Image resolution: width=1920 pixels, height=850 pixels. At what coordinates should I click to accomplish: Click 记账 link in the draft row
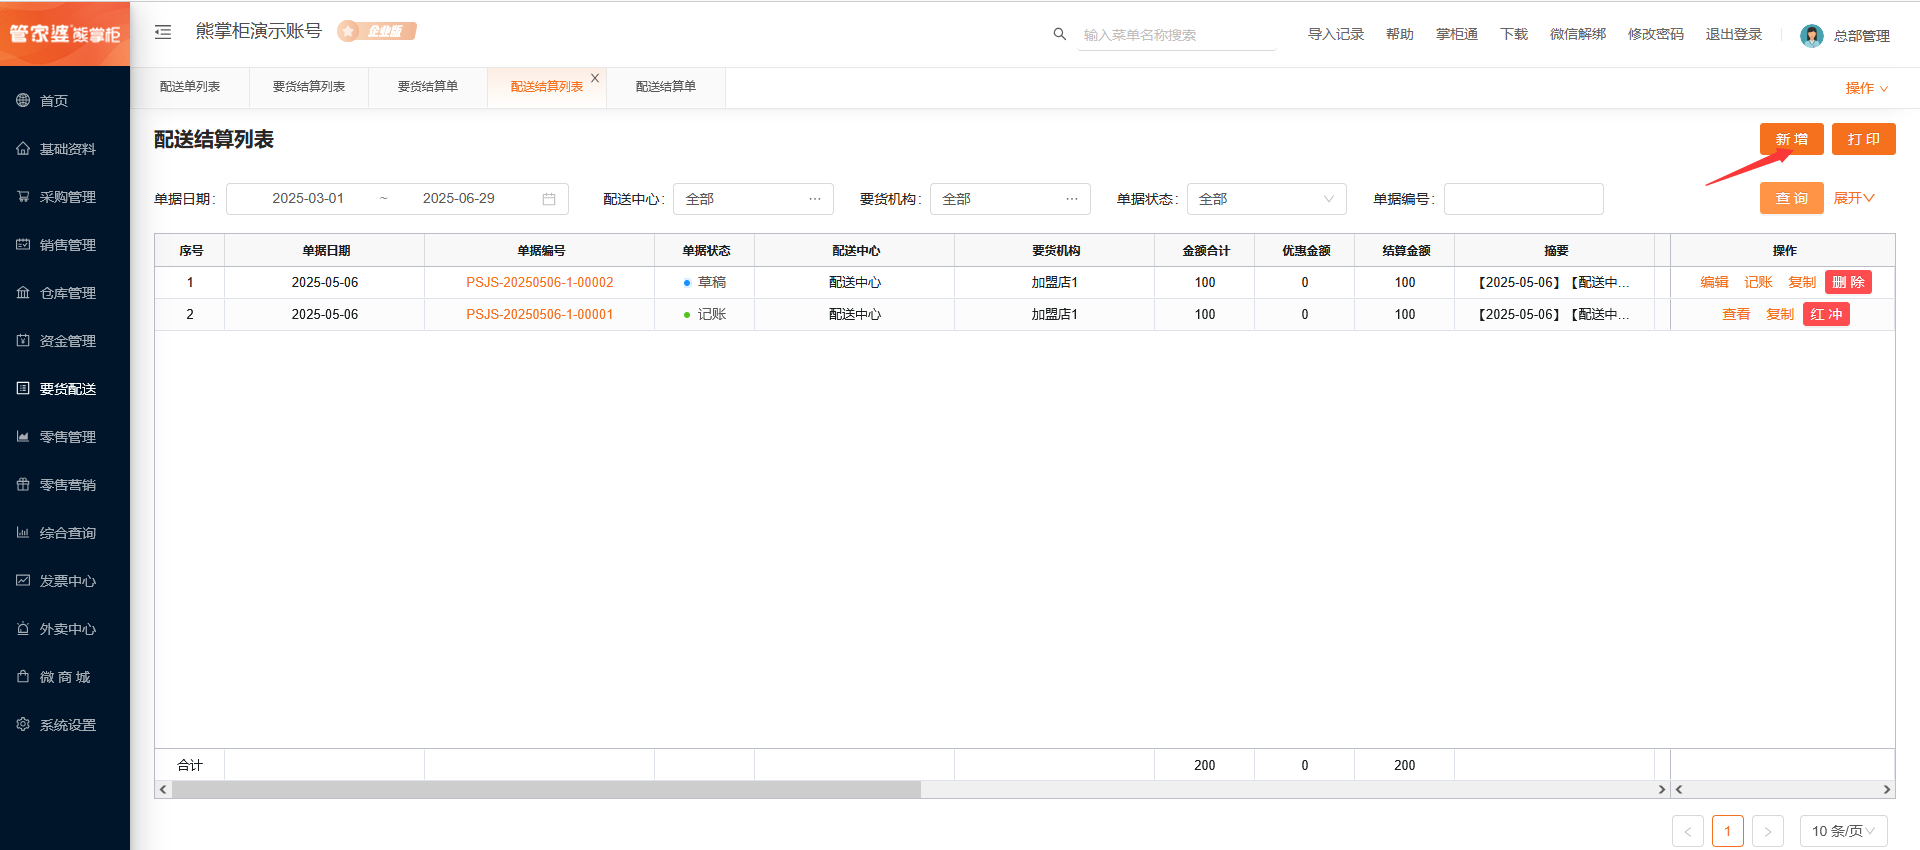click(x=1758, y=282)
